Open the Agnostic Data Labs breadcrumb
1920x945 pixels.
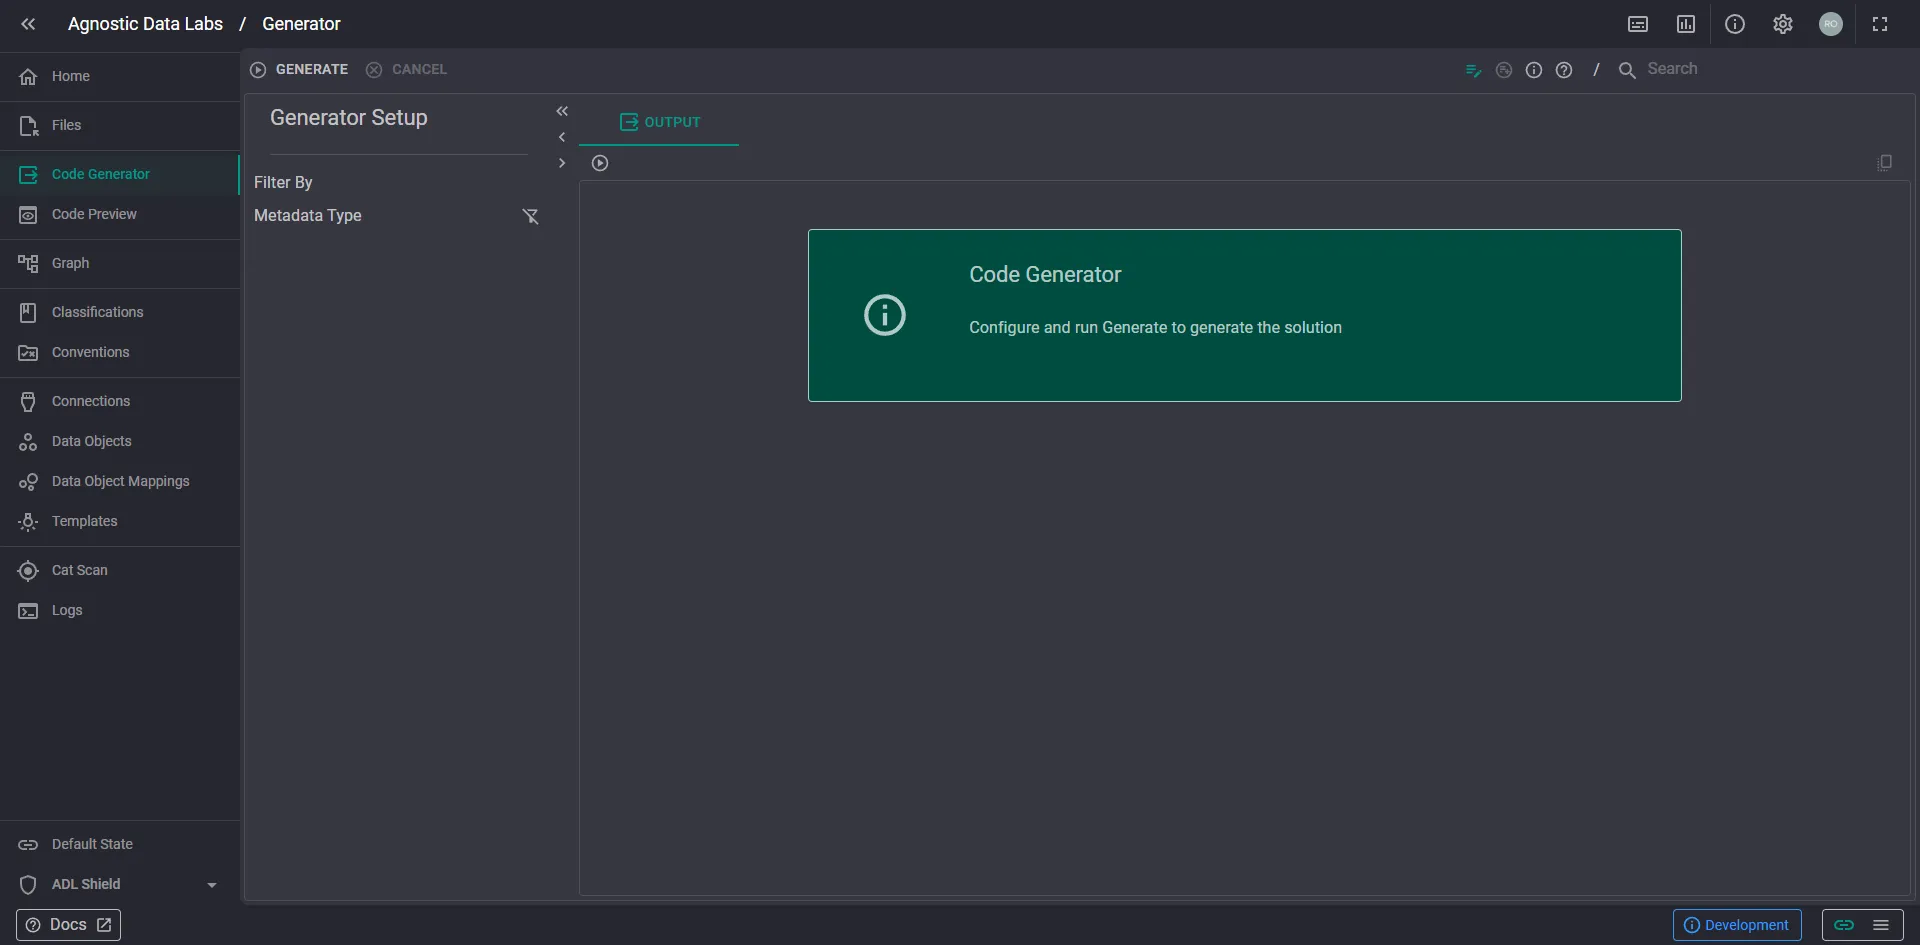click(x=145, y=23)
